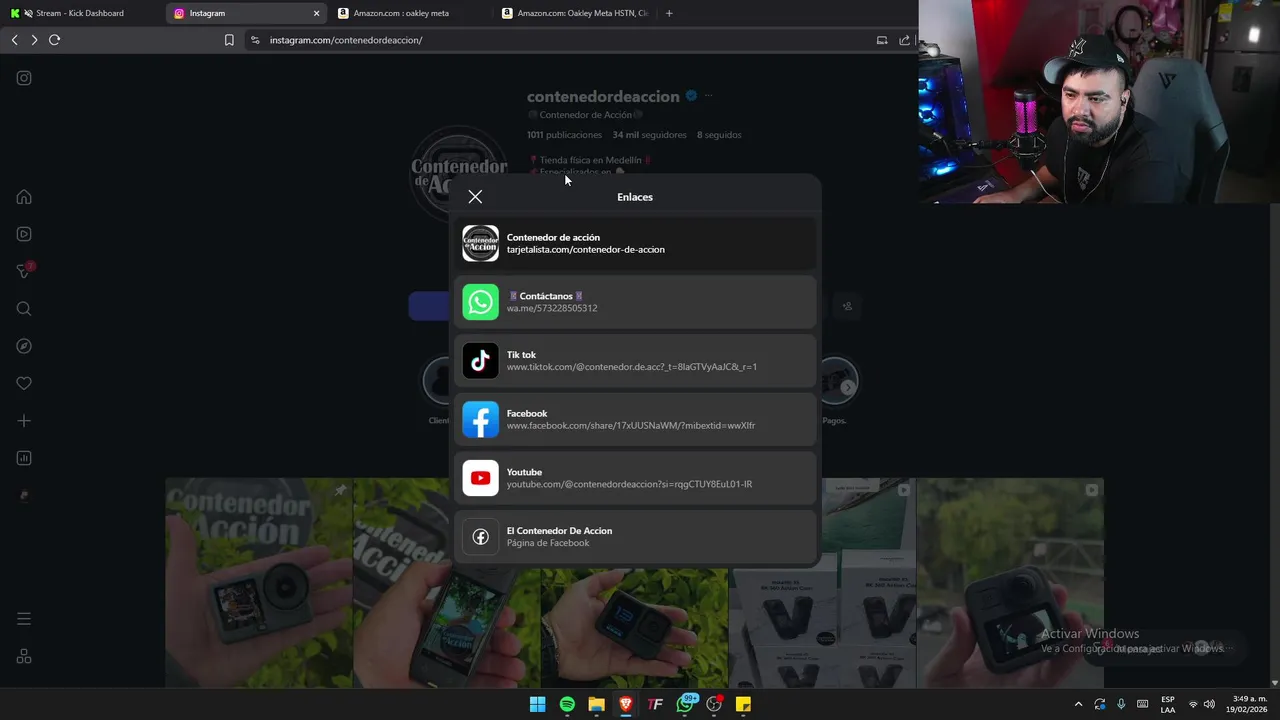This screenshot has height=720, width=1280.
Task: Open the Facebook share link
Action: point(635,419)
